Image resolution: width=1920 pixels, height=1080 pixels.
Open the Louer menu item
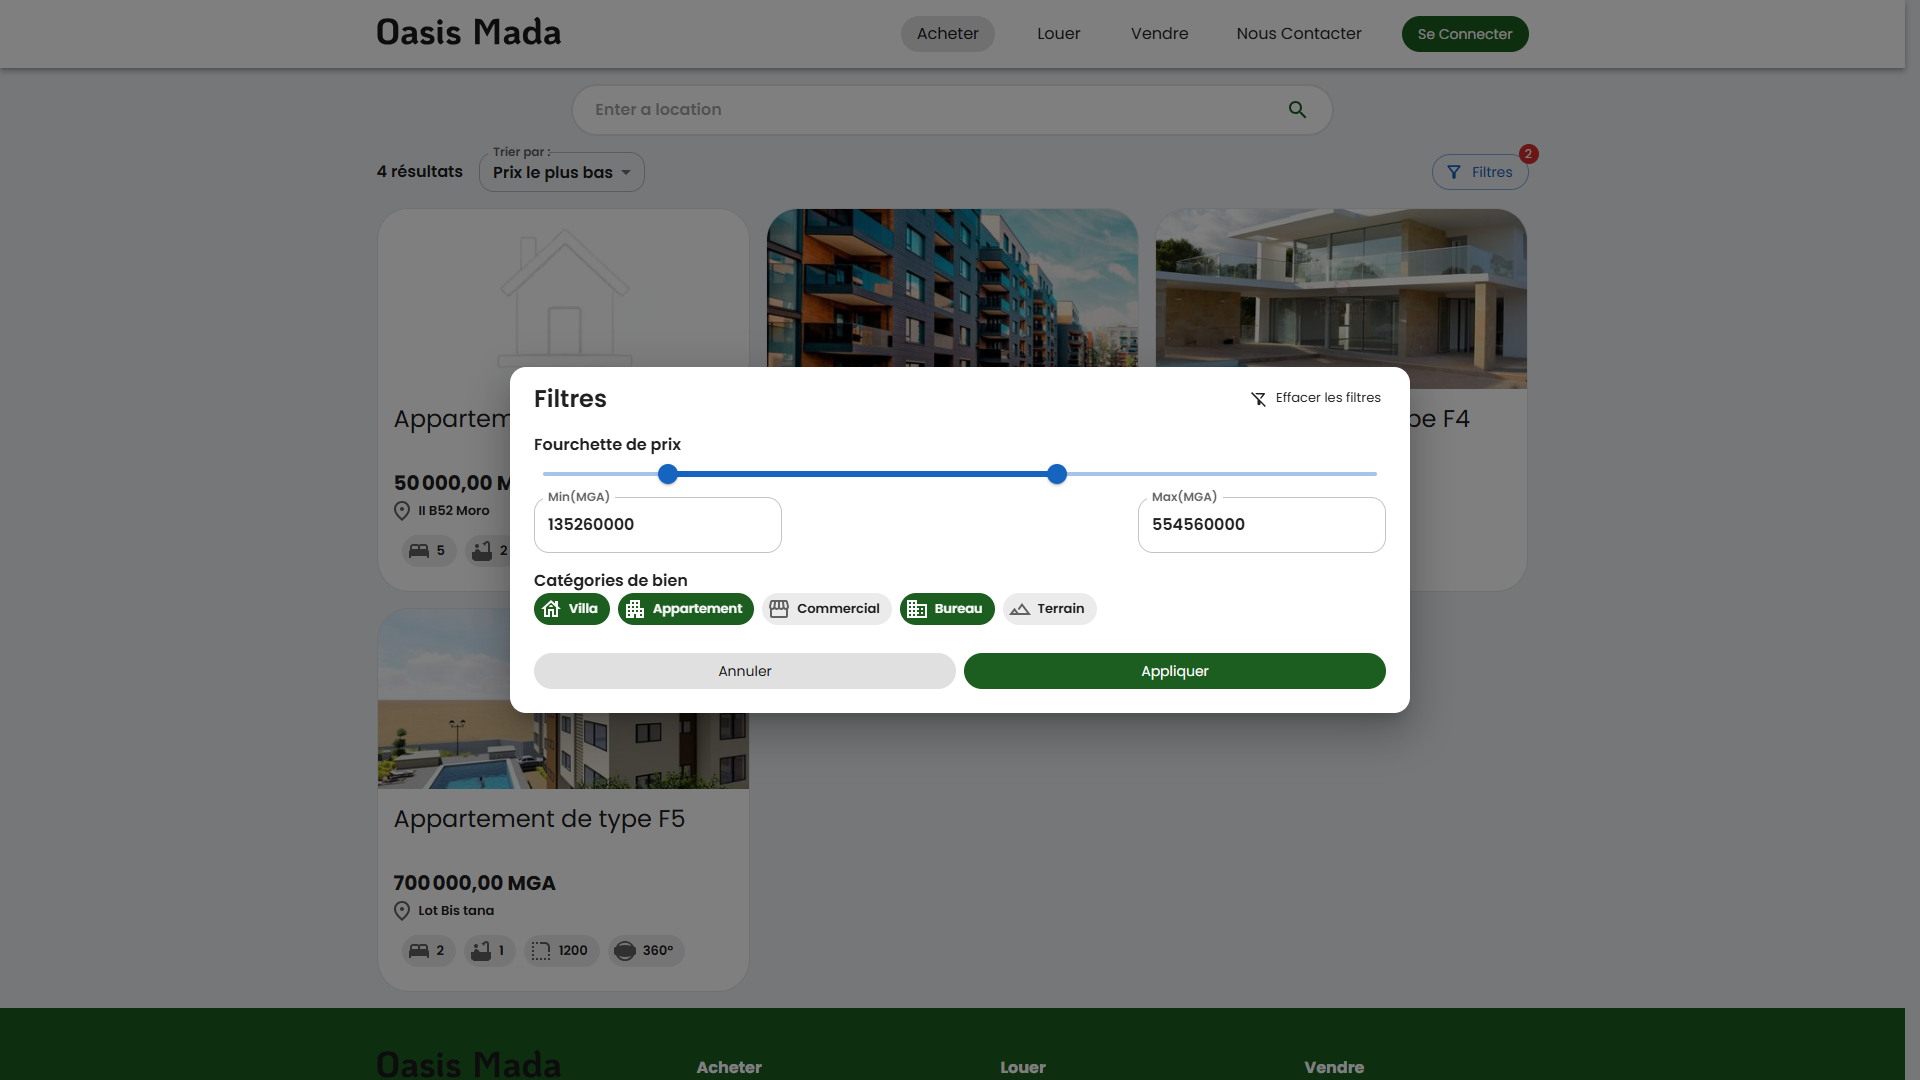pyautogui.click(x=1058, y=34)
